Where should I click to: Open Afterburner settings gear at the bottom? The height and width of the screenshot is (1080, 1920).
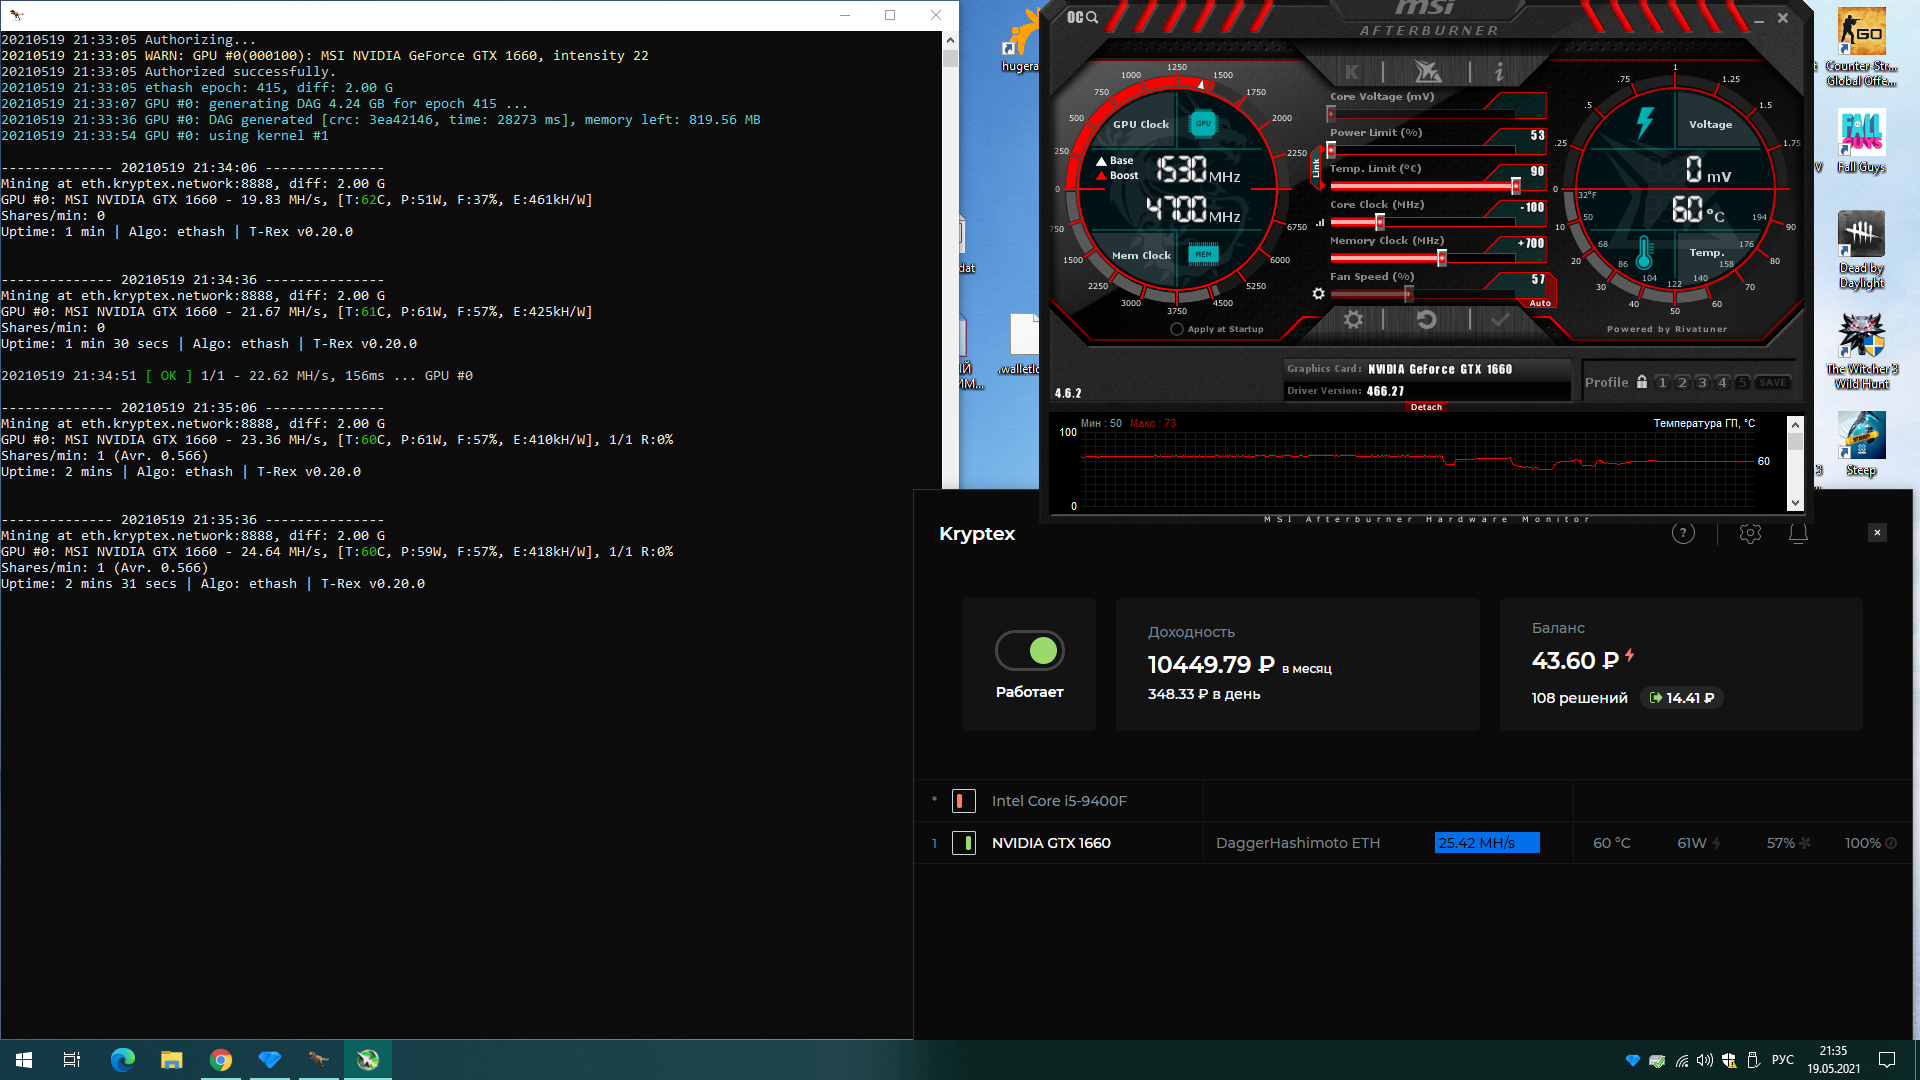tap(1353, 319)
